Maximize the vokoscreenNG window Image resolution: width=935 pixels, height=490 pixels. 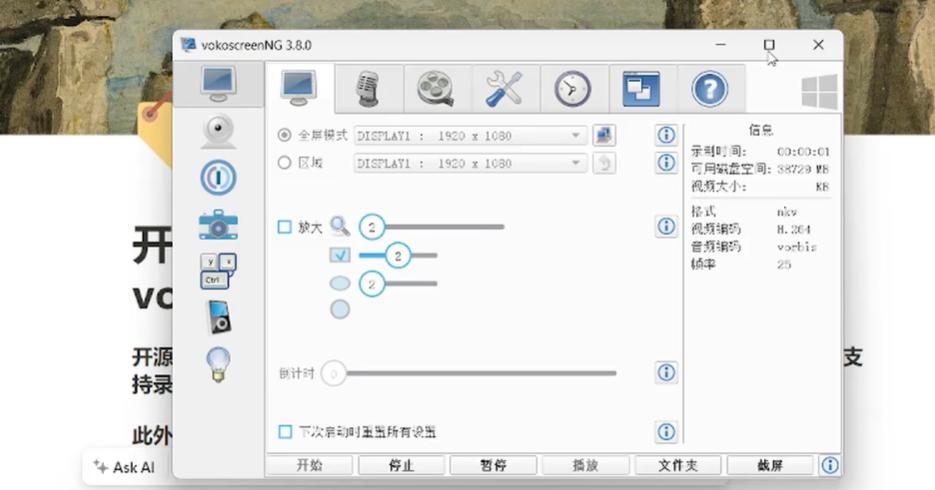[769, 45]
